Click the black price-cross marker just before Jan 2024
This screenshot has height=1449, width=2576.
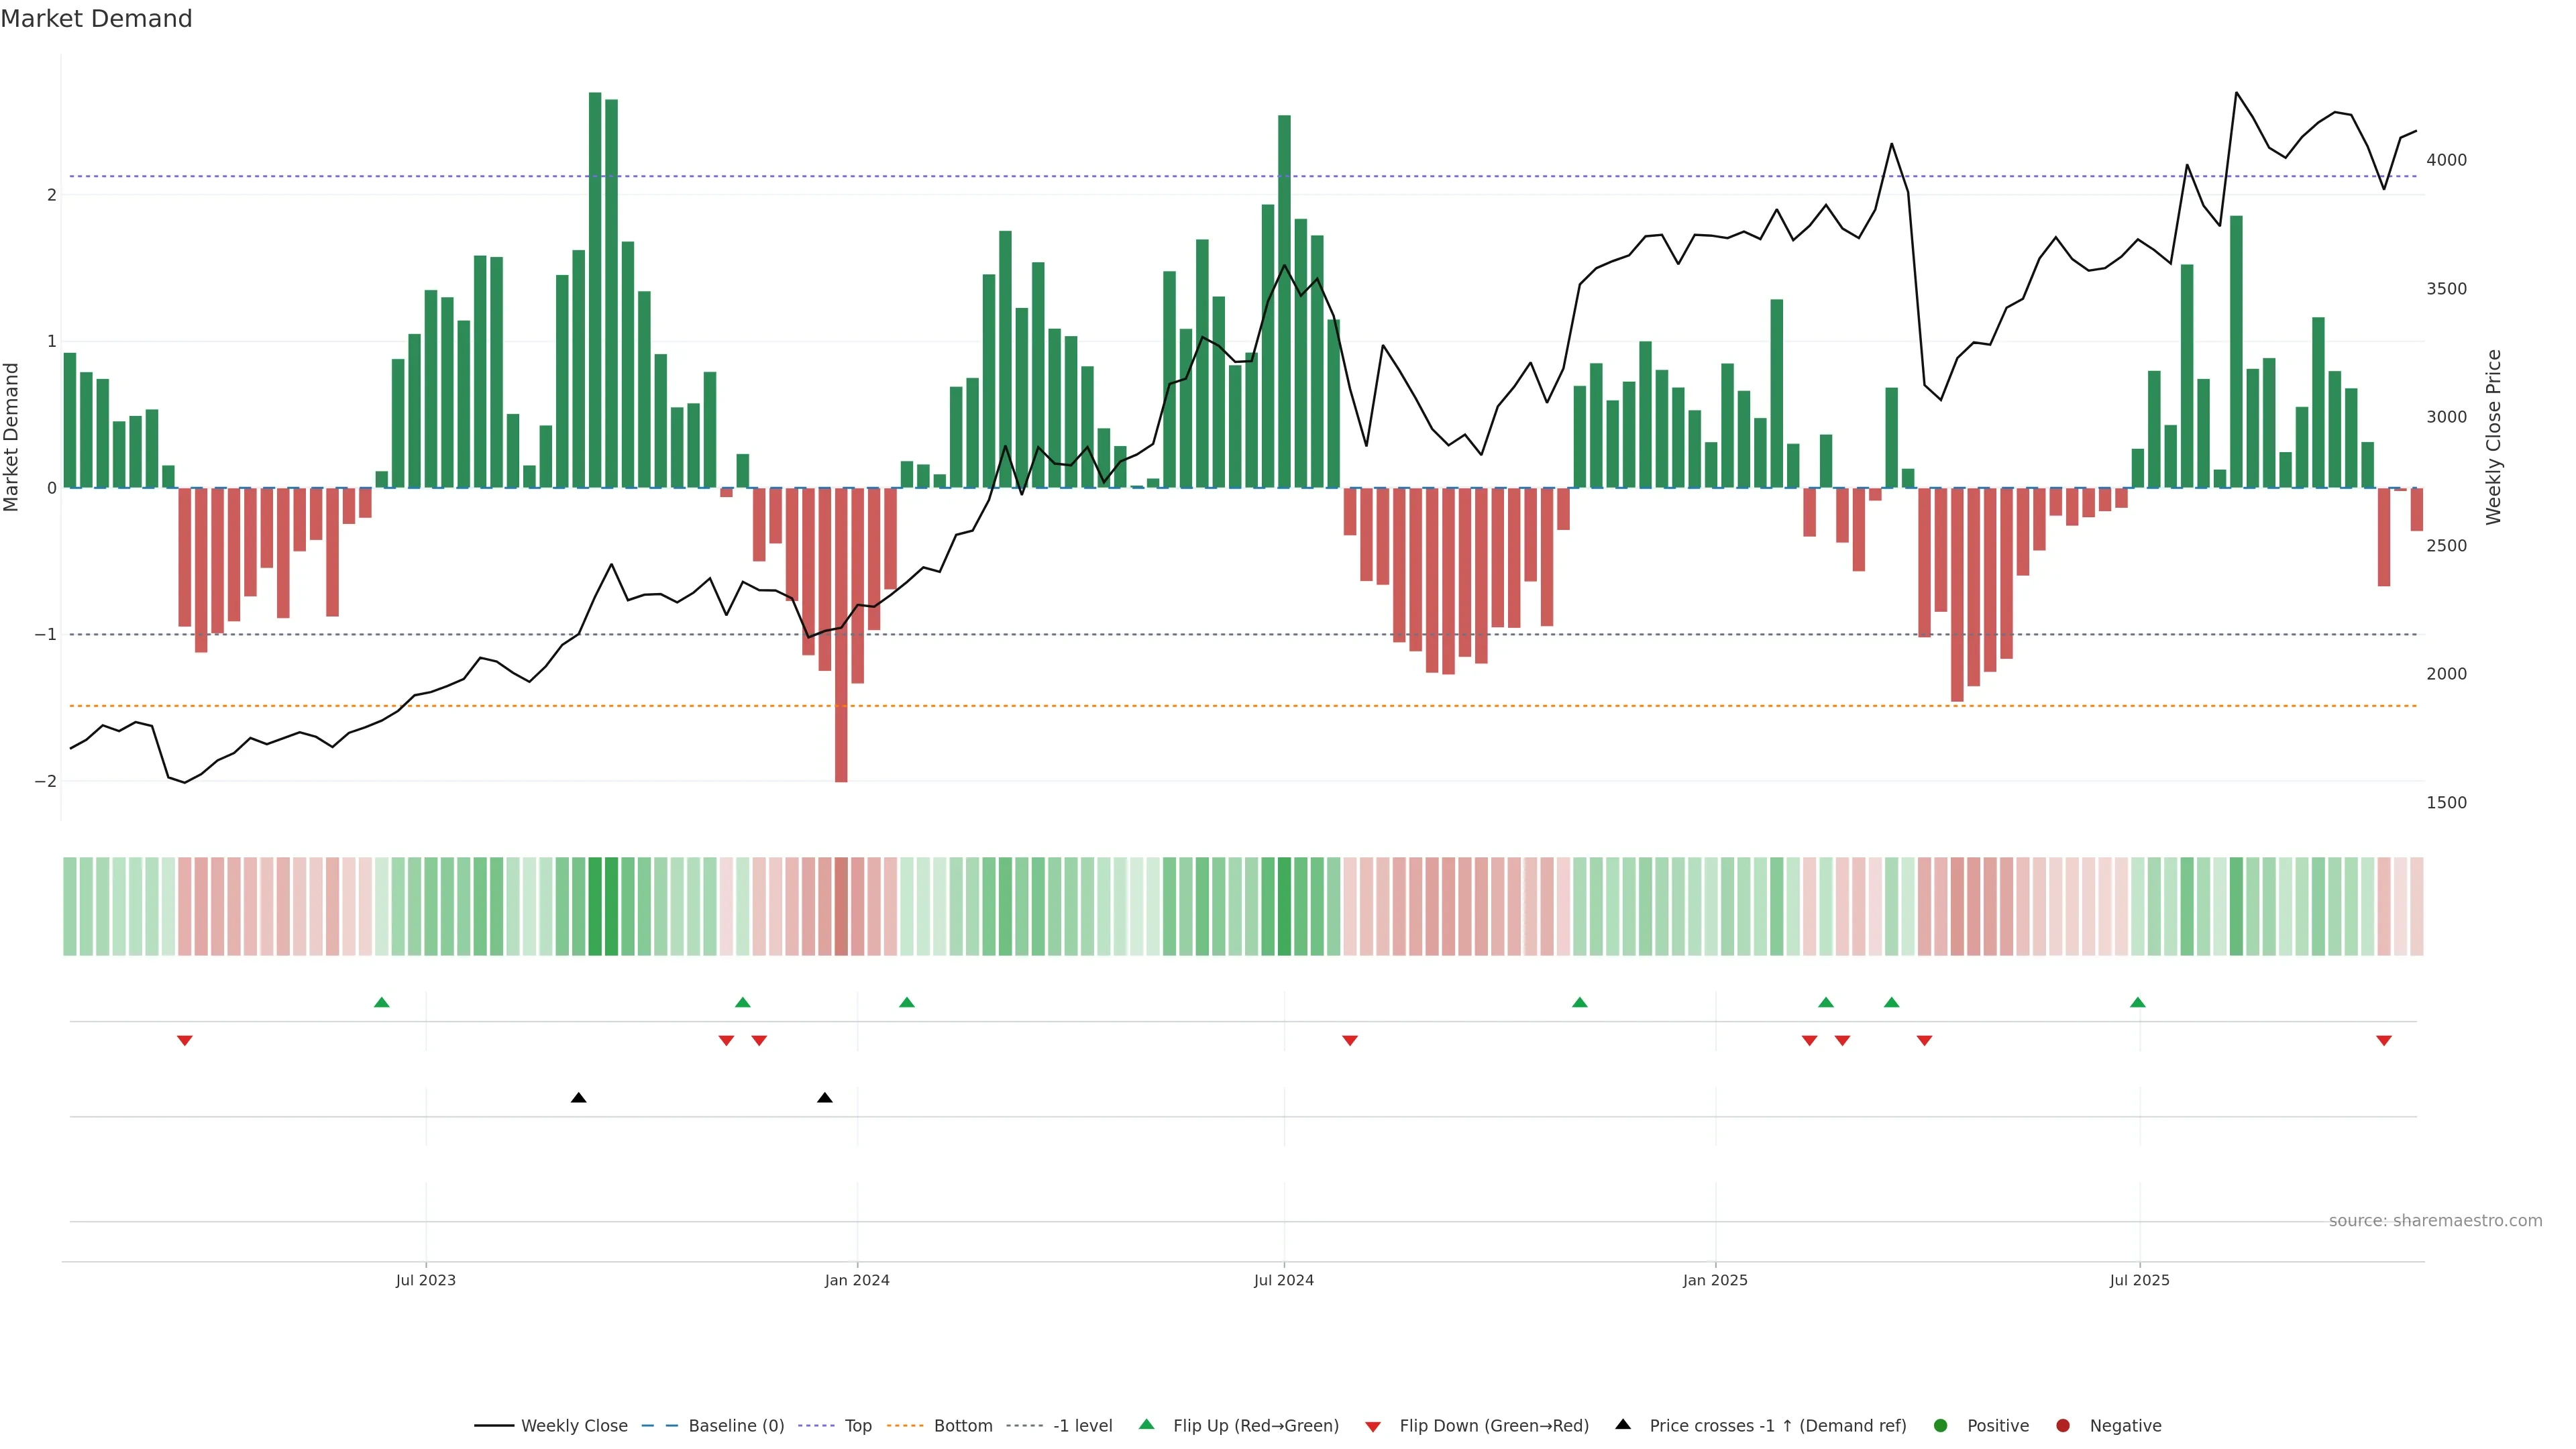(825, 1098)
